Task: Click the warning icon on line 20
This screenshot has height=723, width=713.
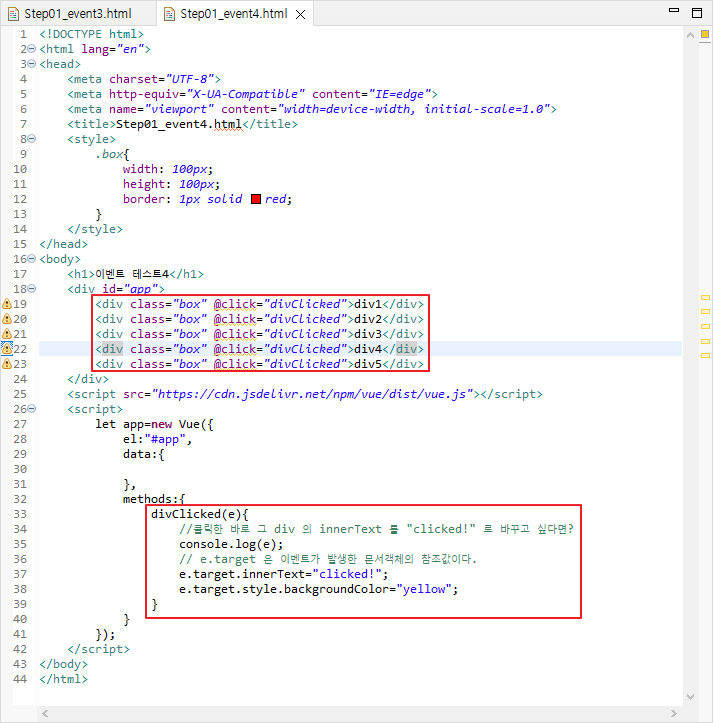Action: [7, 319]
